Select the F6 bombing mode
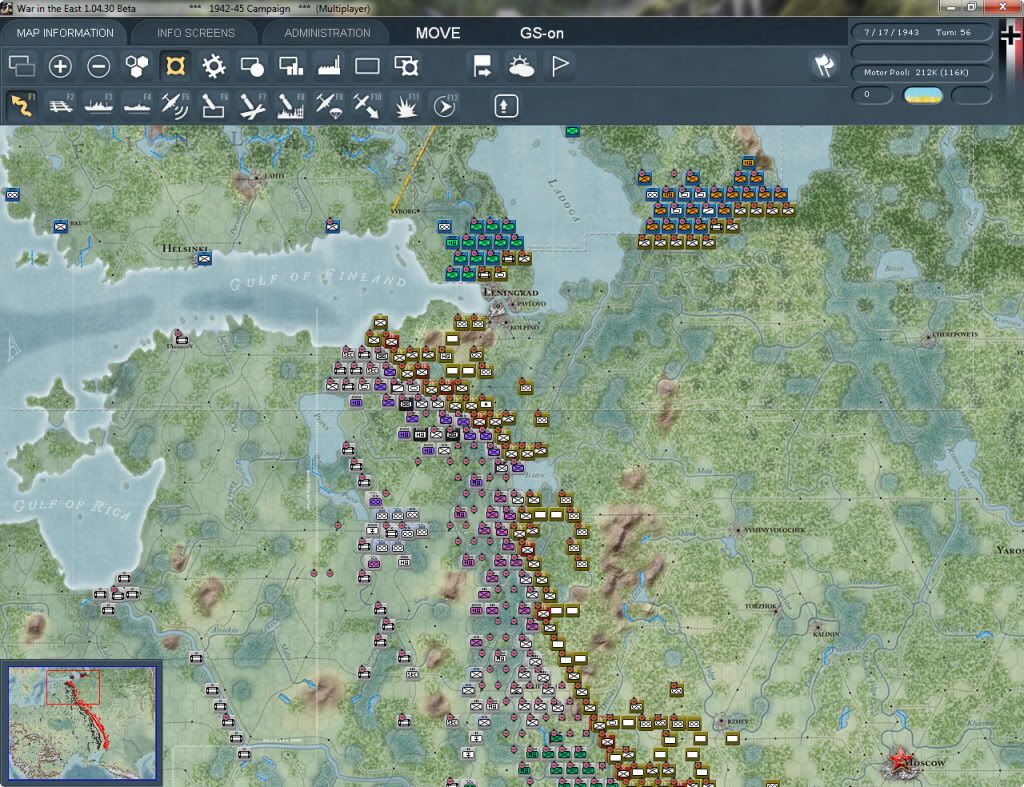This screenshot has width=1024, height=787. pyautogui.click(x=214, y=105)
